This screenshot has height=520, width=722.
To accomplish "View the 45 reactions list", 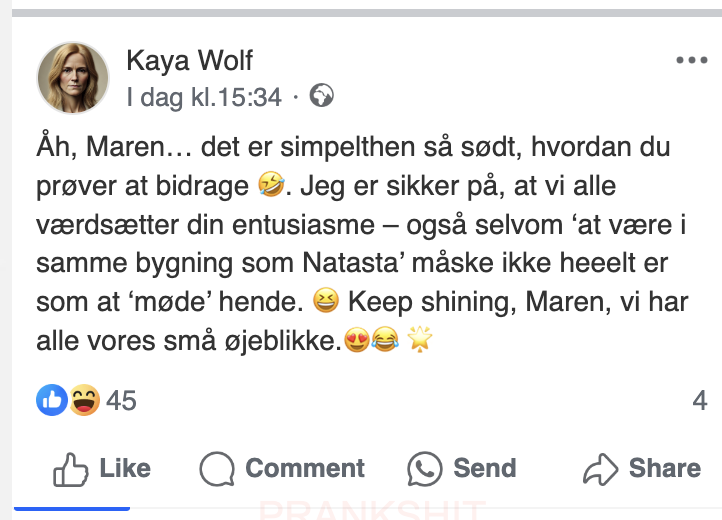I will pos(121,401).
